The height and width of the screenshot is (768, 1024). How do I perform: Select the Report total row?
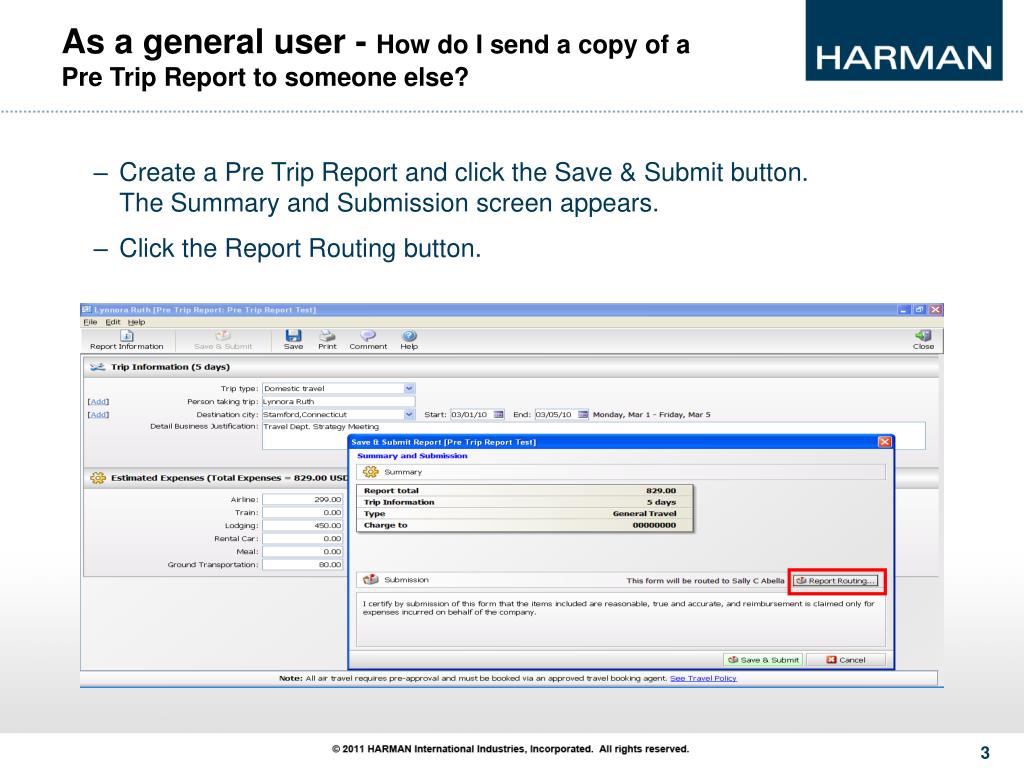(x=525, y=490)
